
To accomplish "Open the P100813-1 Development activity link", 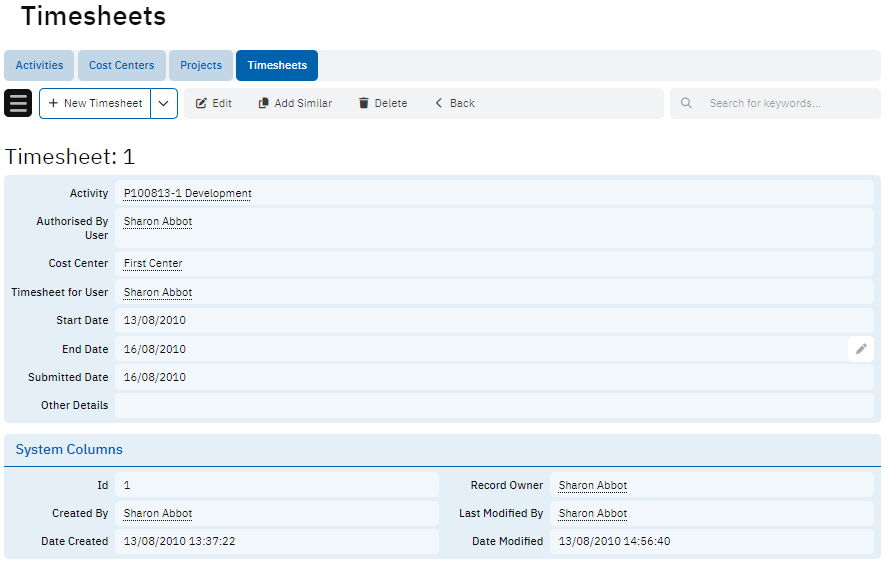I will coord(187,193).
